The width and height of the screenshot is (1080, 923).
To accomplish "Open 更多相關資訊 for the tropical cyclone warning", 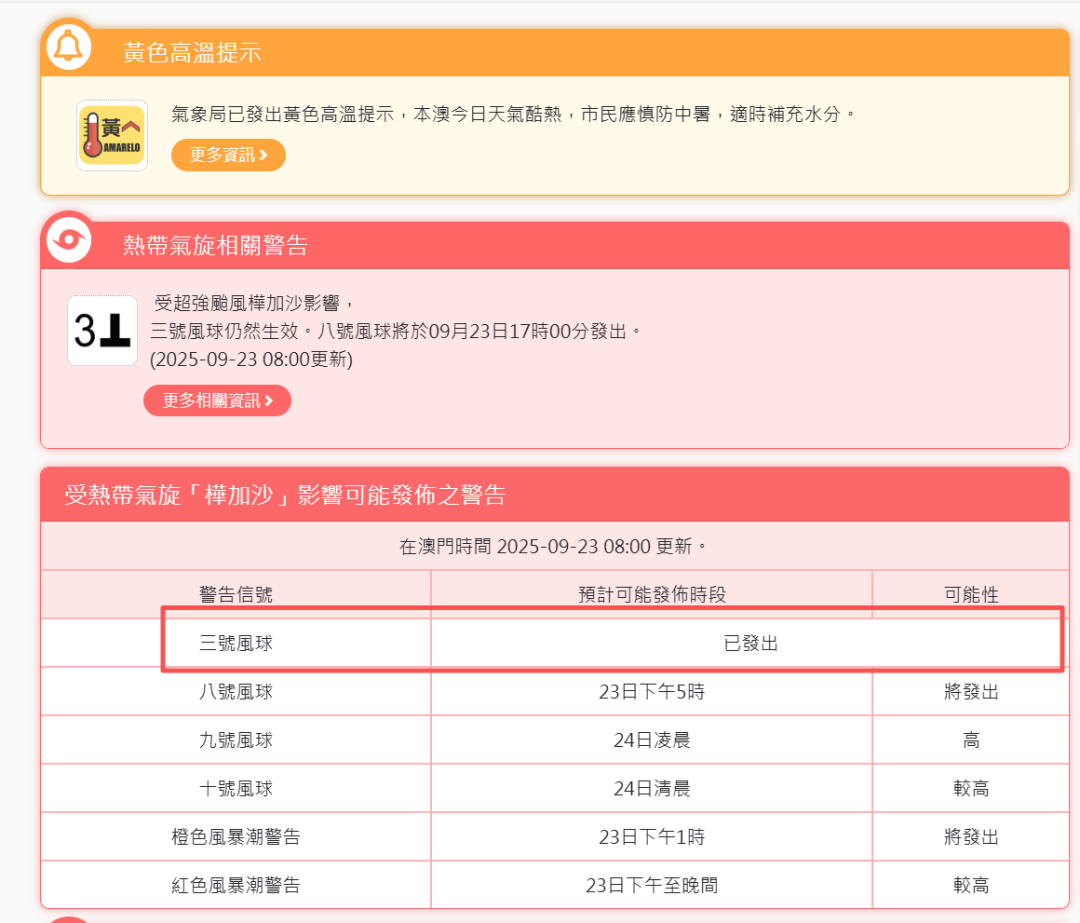I will click(x=217, y=400).
